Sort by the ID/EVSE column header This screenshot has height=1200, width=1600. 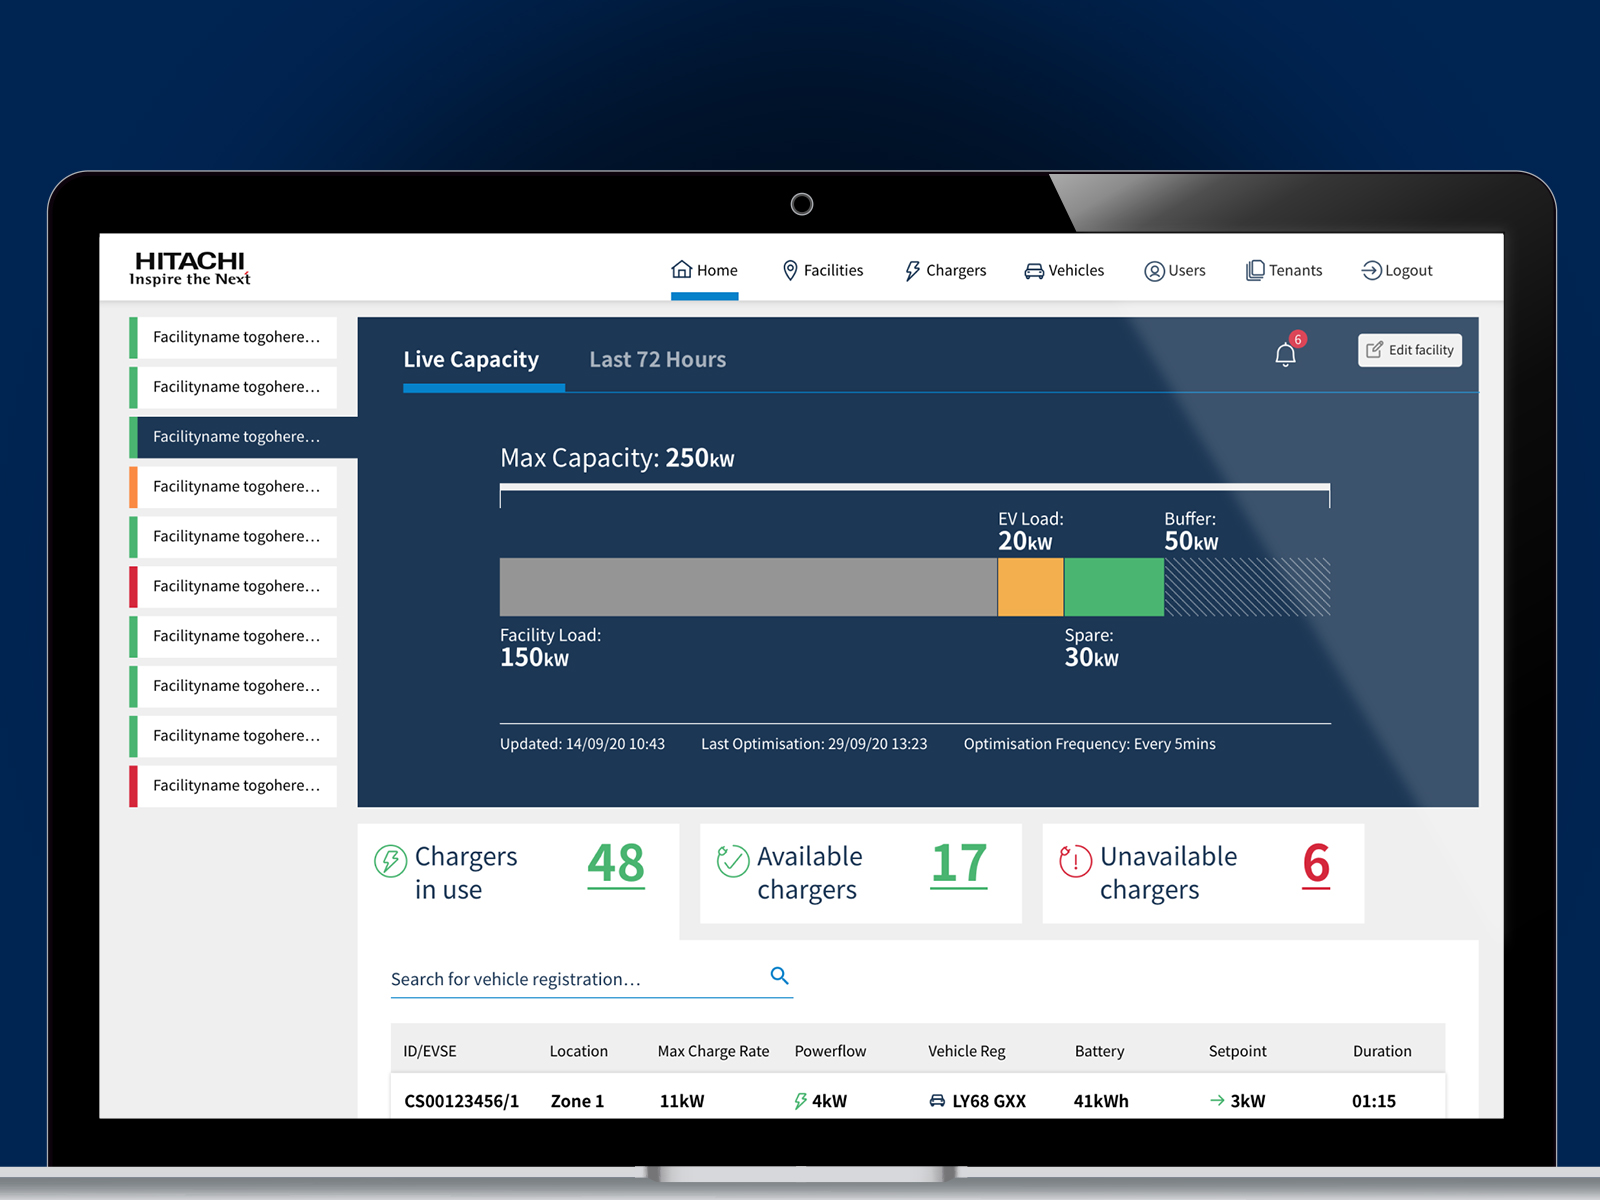[x=430, y=1051]
